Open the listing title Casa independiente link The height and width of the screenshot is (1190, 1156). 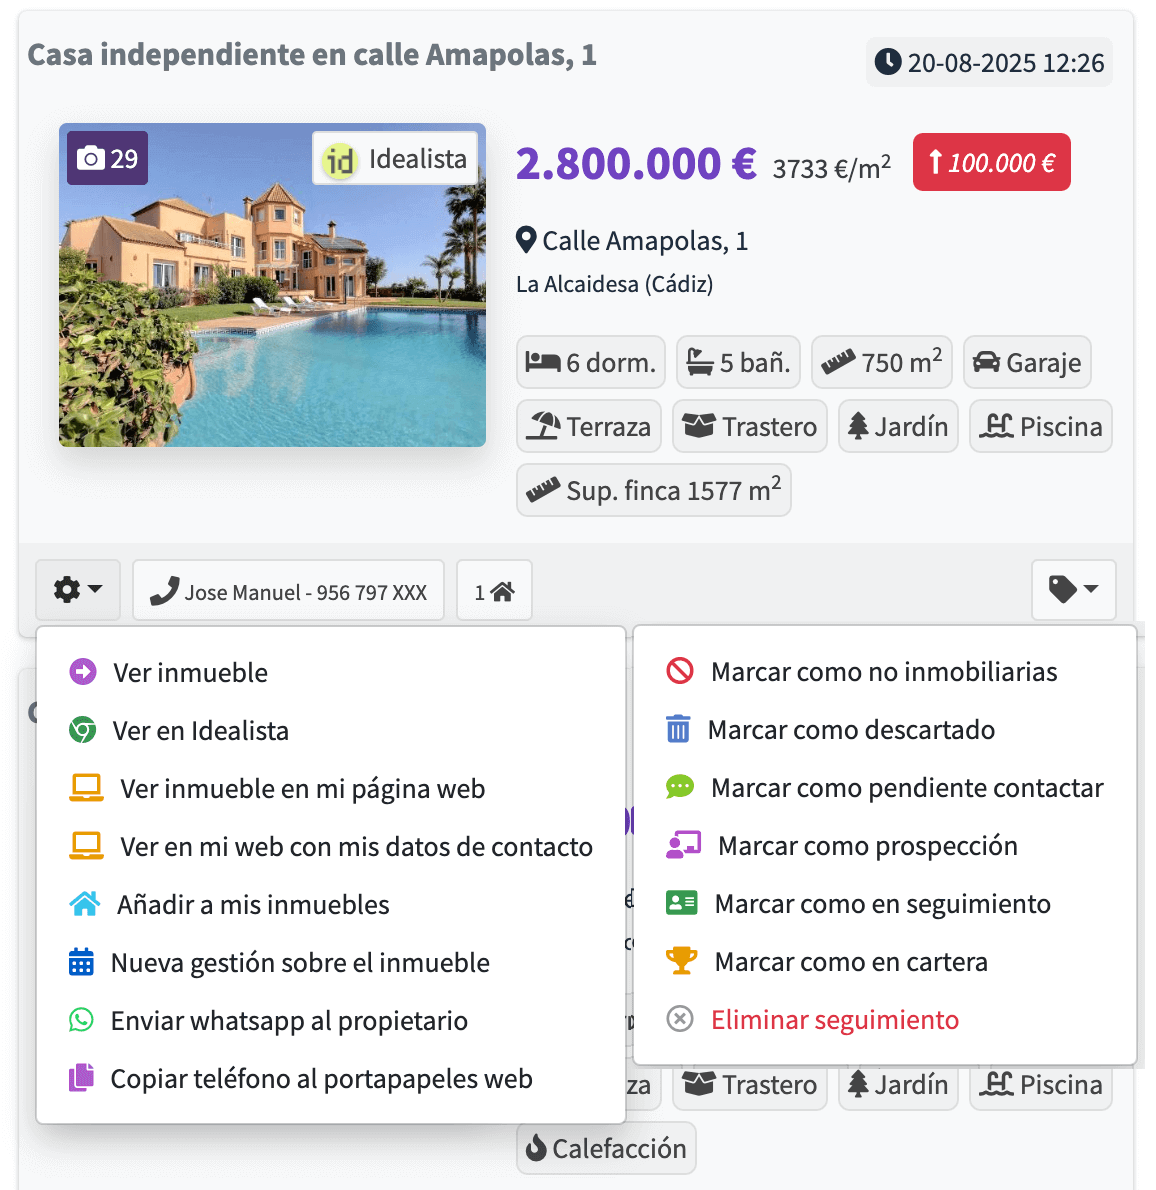tap(312, 55)
